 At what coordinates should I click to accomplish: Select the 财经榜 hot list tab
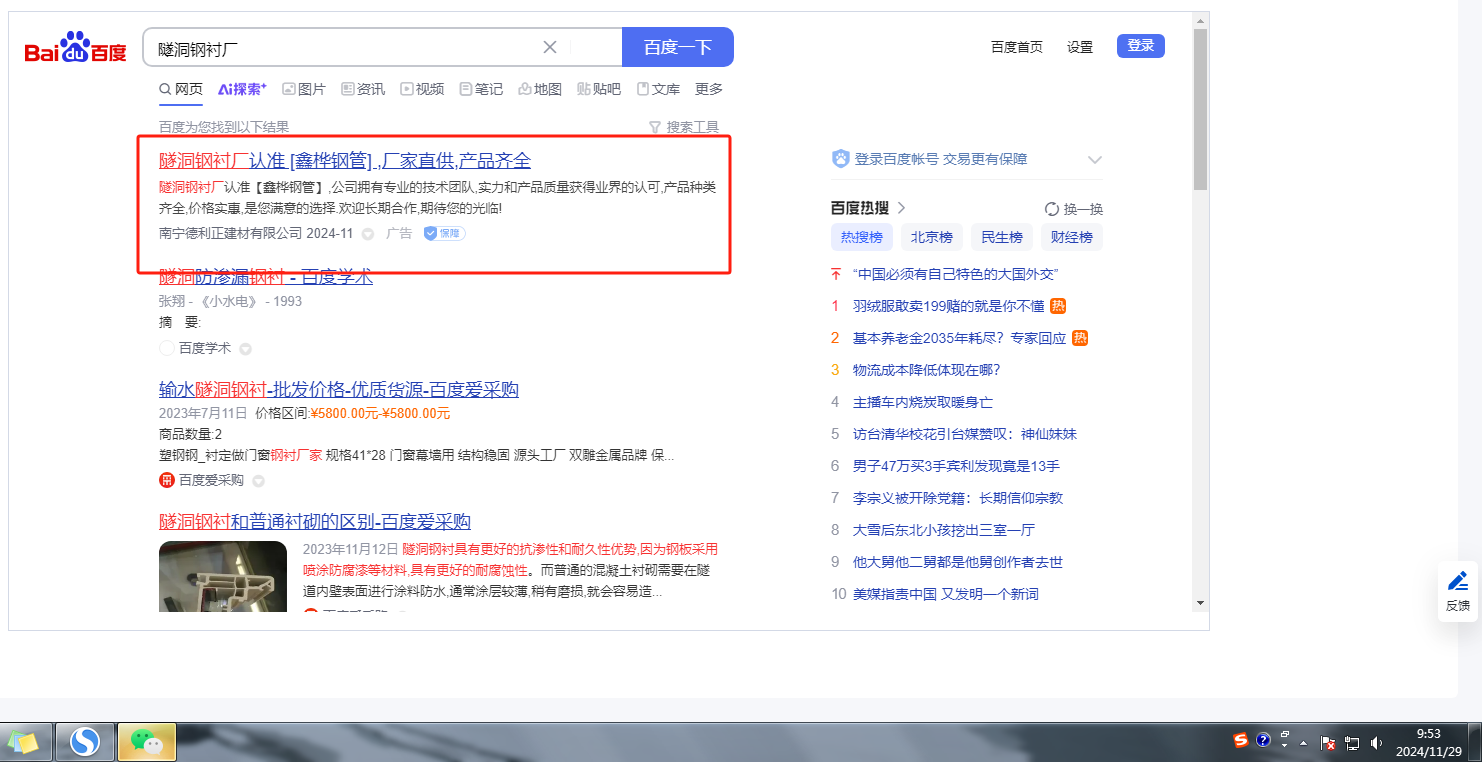(x=1072, y=237)
